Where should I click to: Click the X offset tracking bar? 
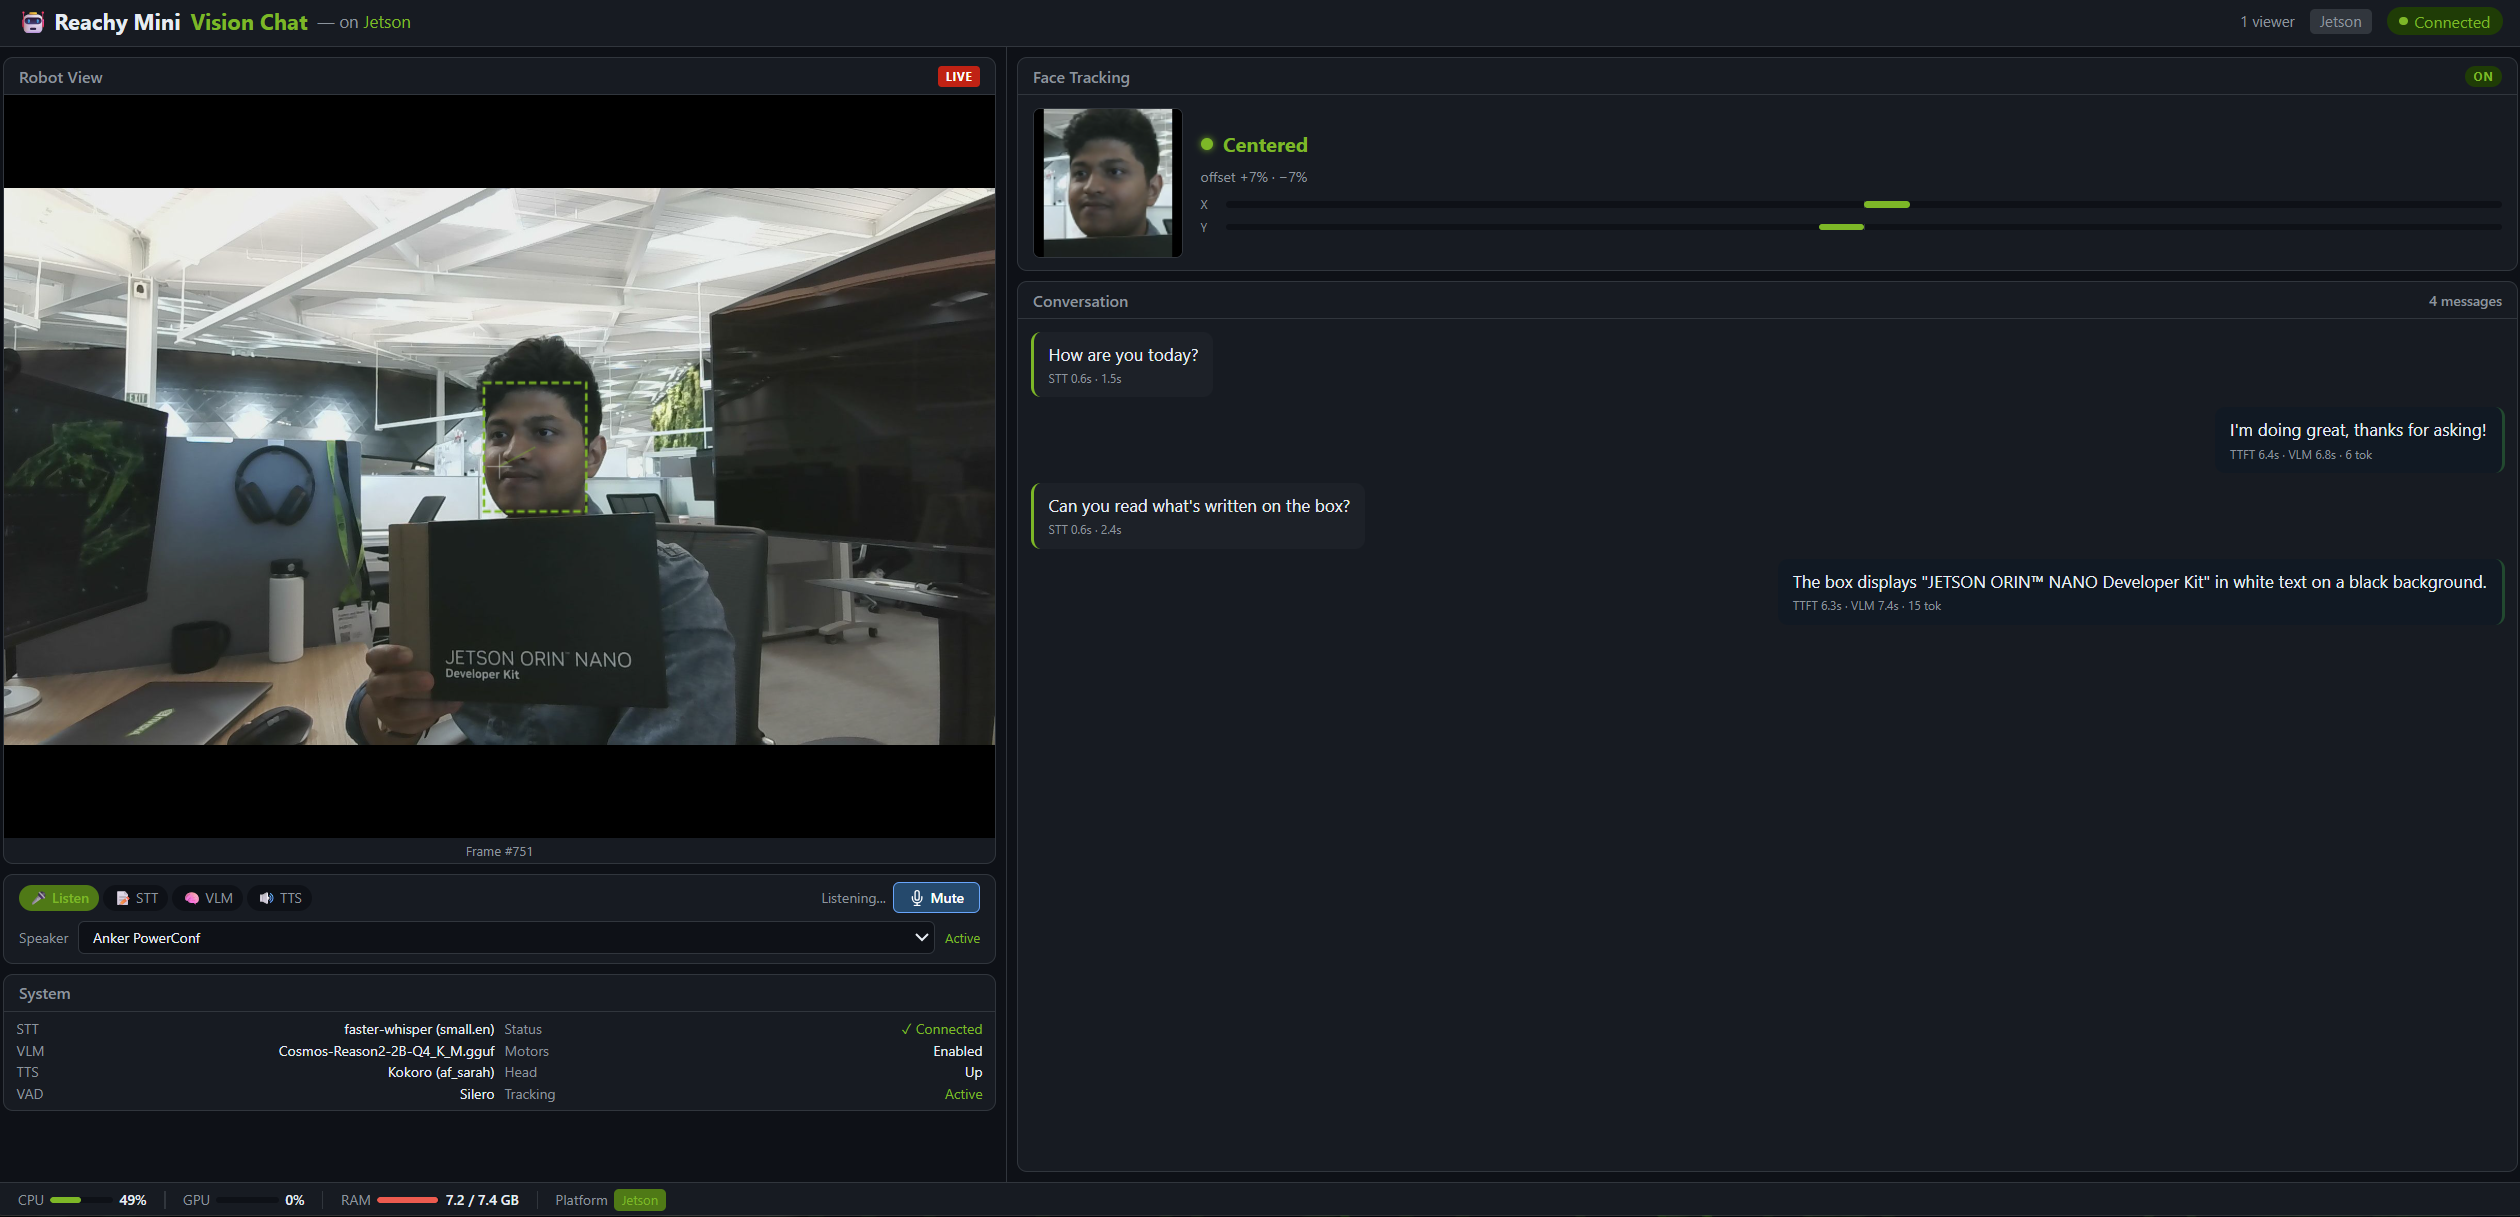(1864, 204)
